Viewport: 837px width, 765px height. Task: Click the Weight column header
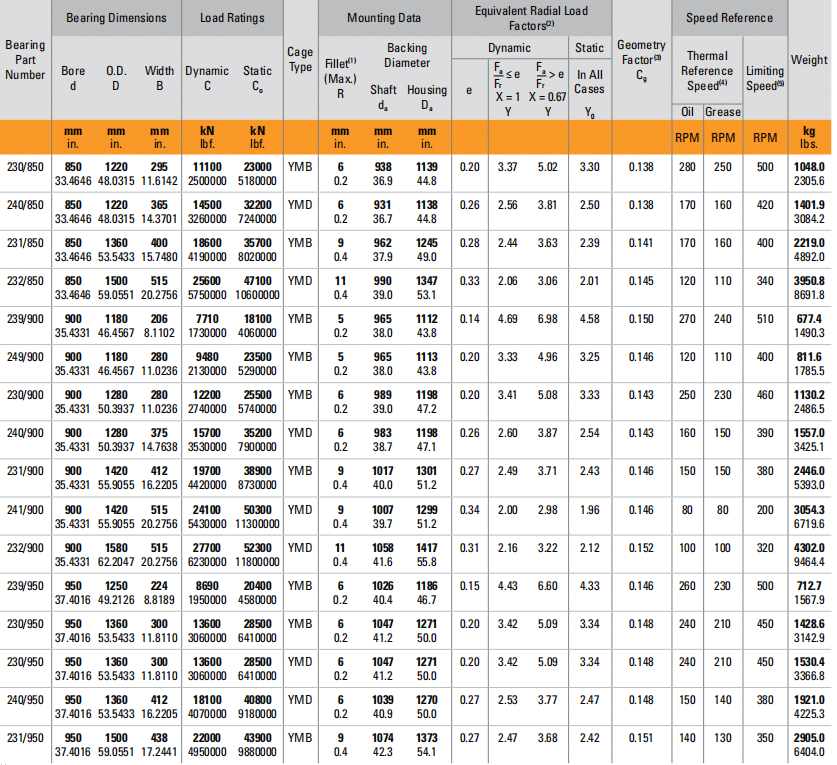coord(809,60)
